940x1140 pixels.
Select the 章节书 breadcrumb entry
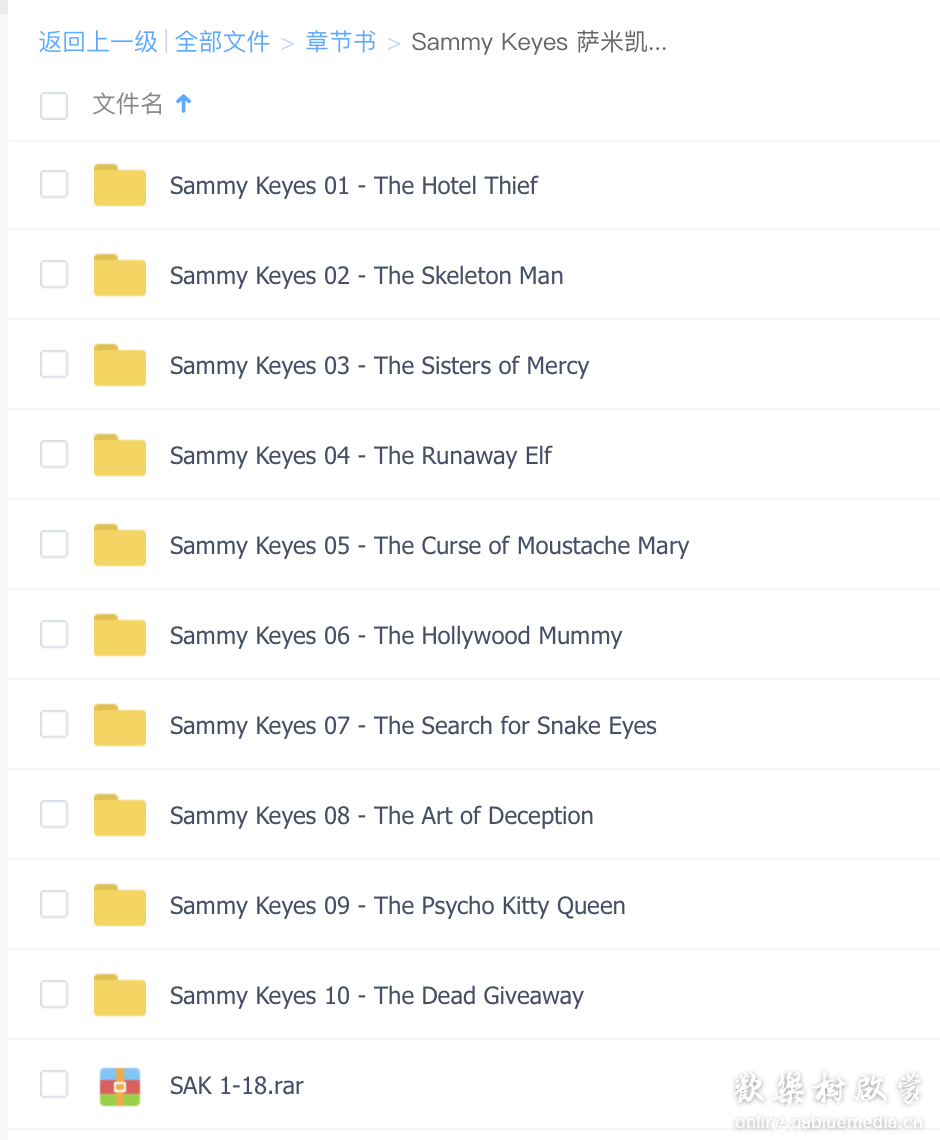340,42
